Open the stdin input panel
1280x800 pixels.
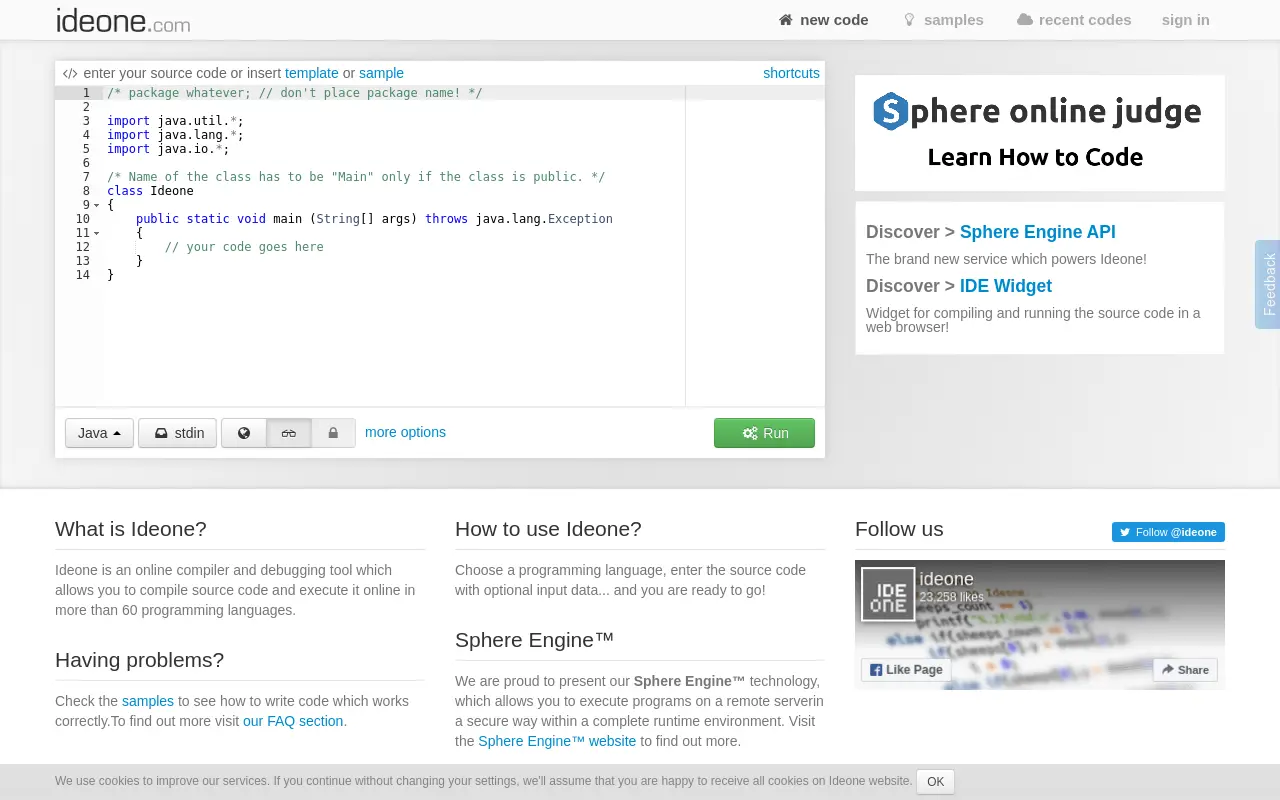(x=177, y=433)
